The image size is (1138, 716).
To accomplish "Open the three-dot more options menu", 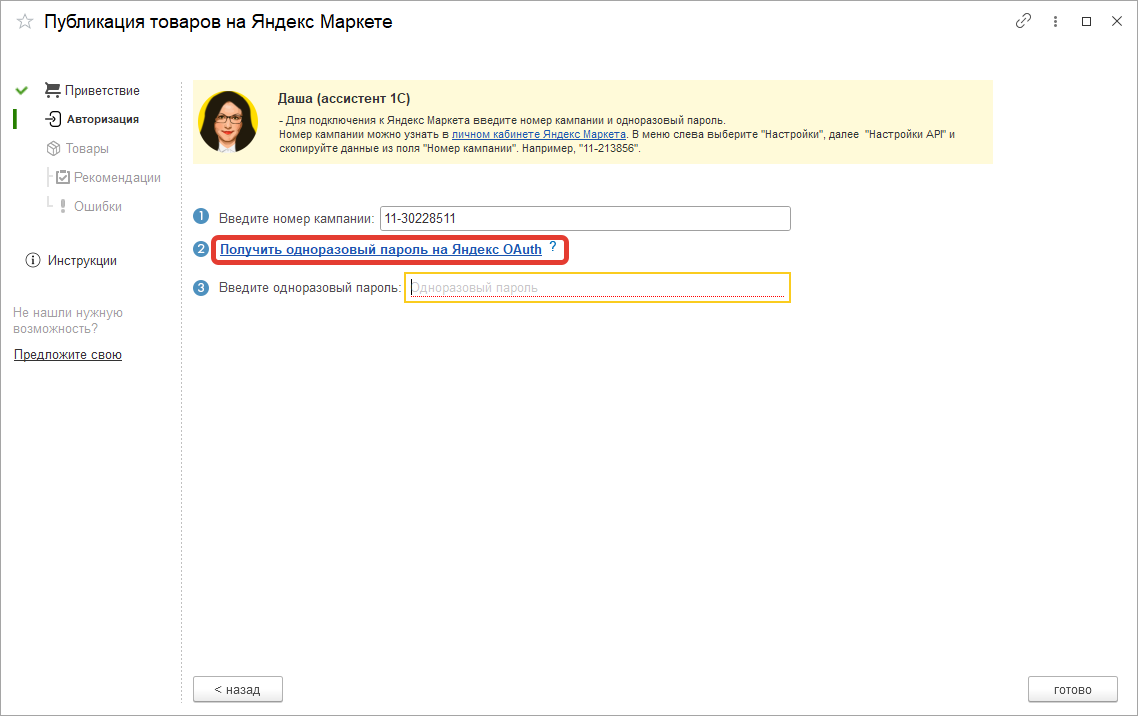I will point(1055,22).
